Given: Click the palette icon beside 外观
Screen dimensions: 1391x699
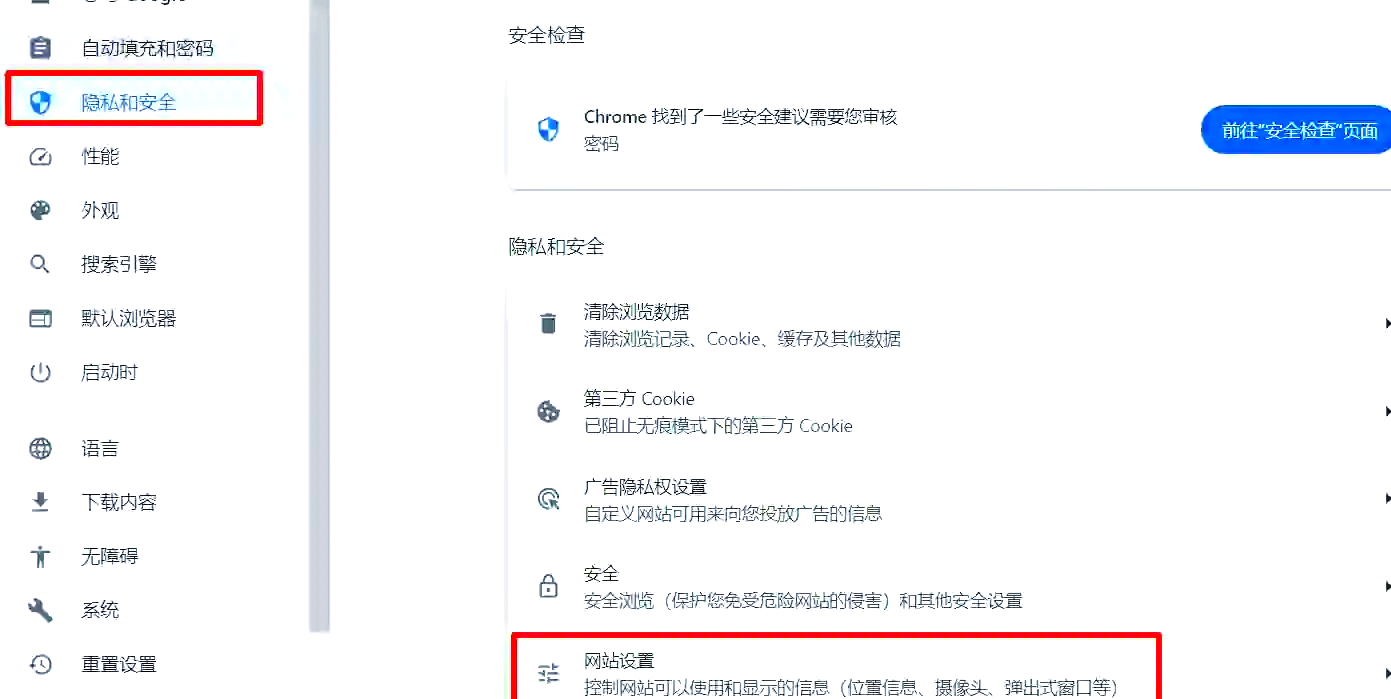Looking at the screenshot, I should click(40, 210).
